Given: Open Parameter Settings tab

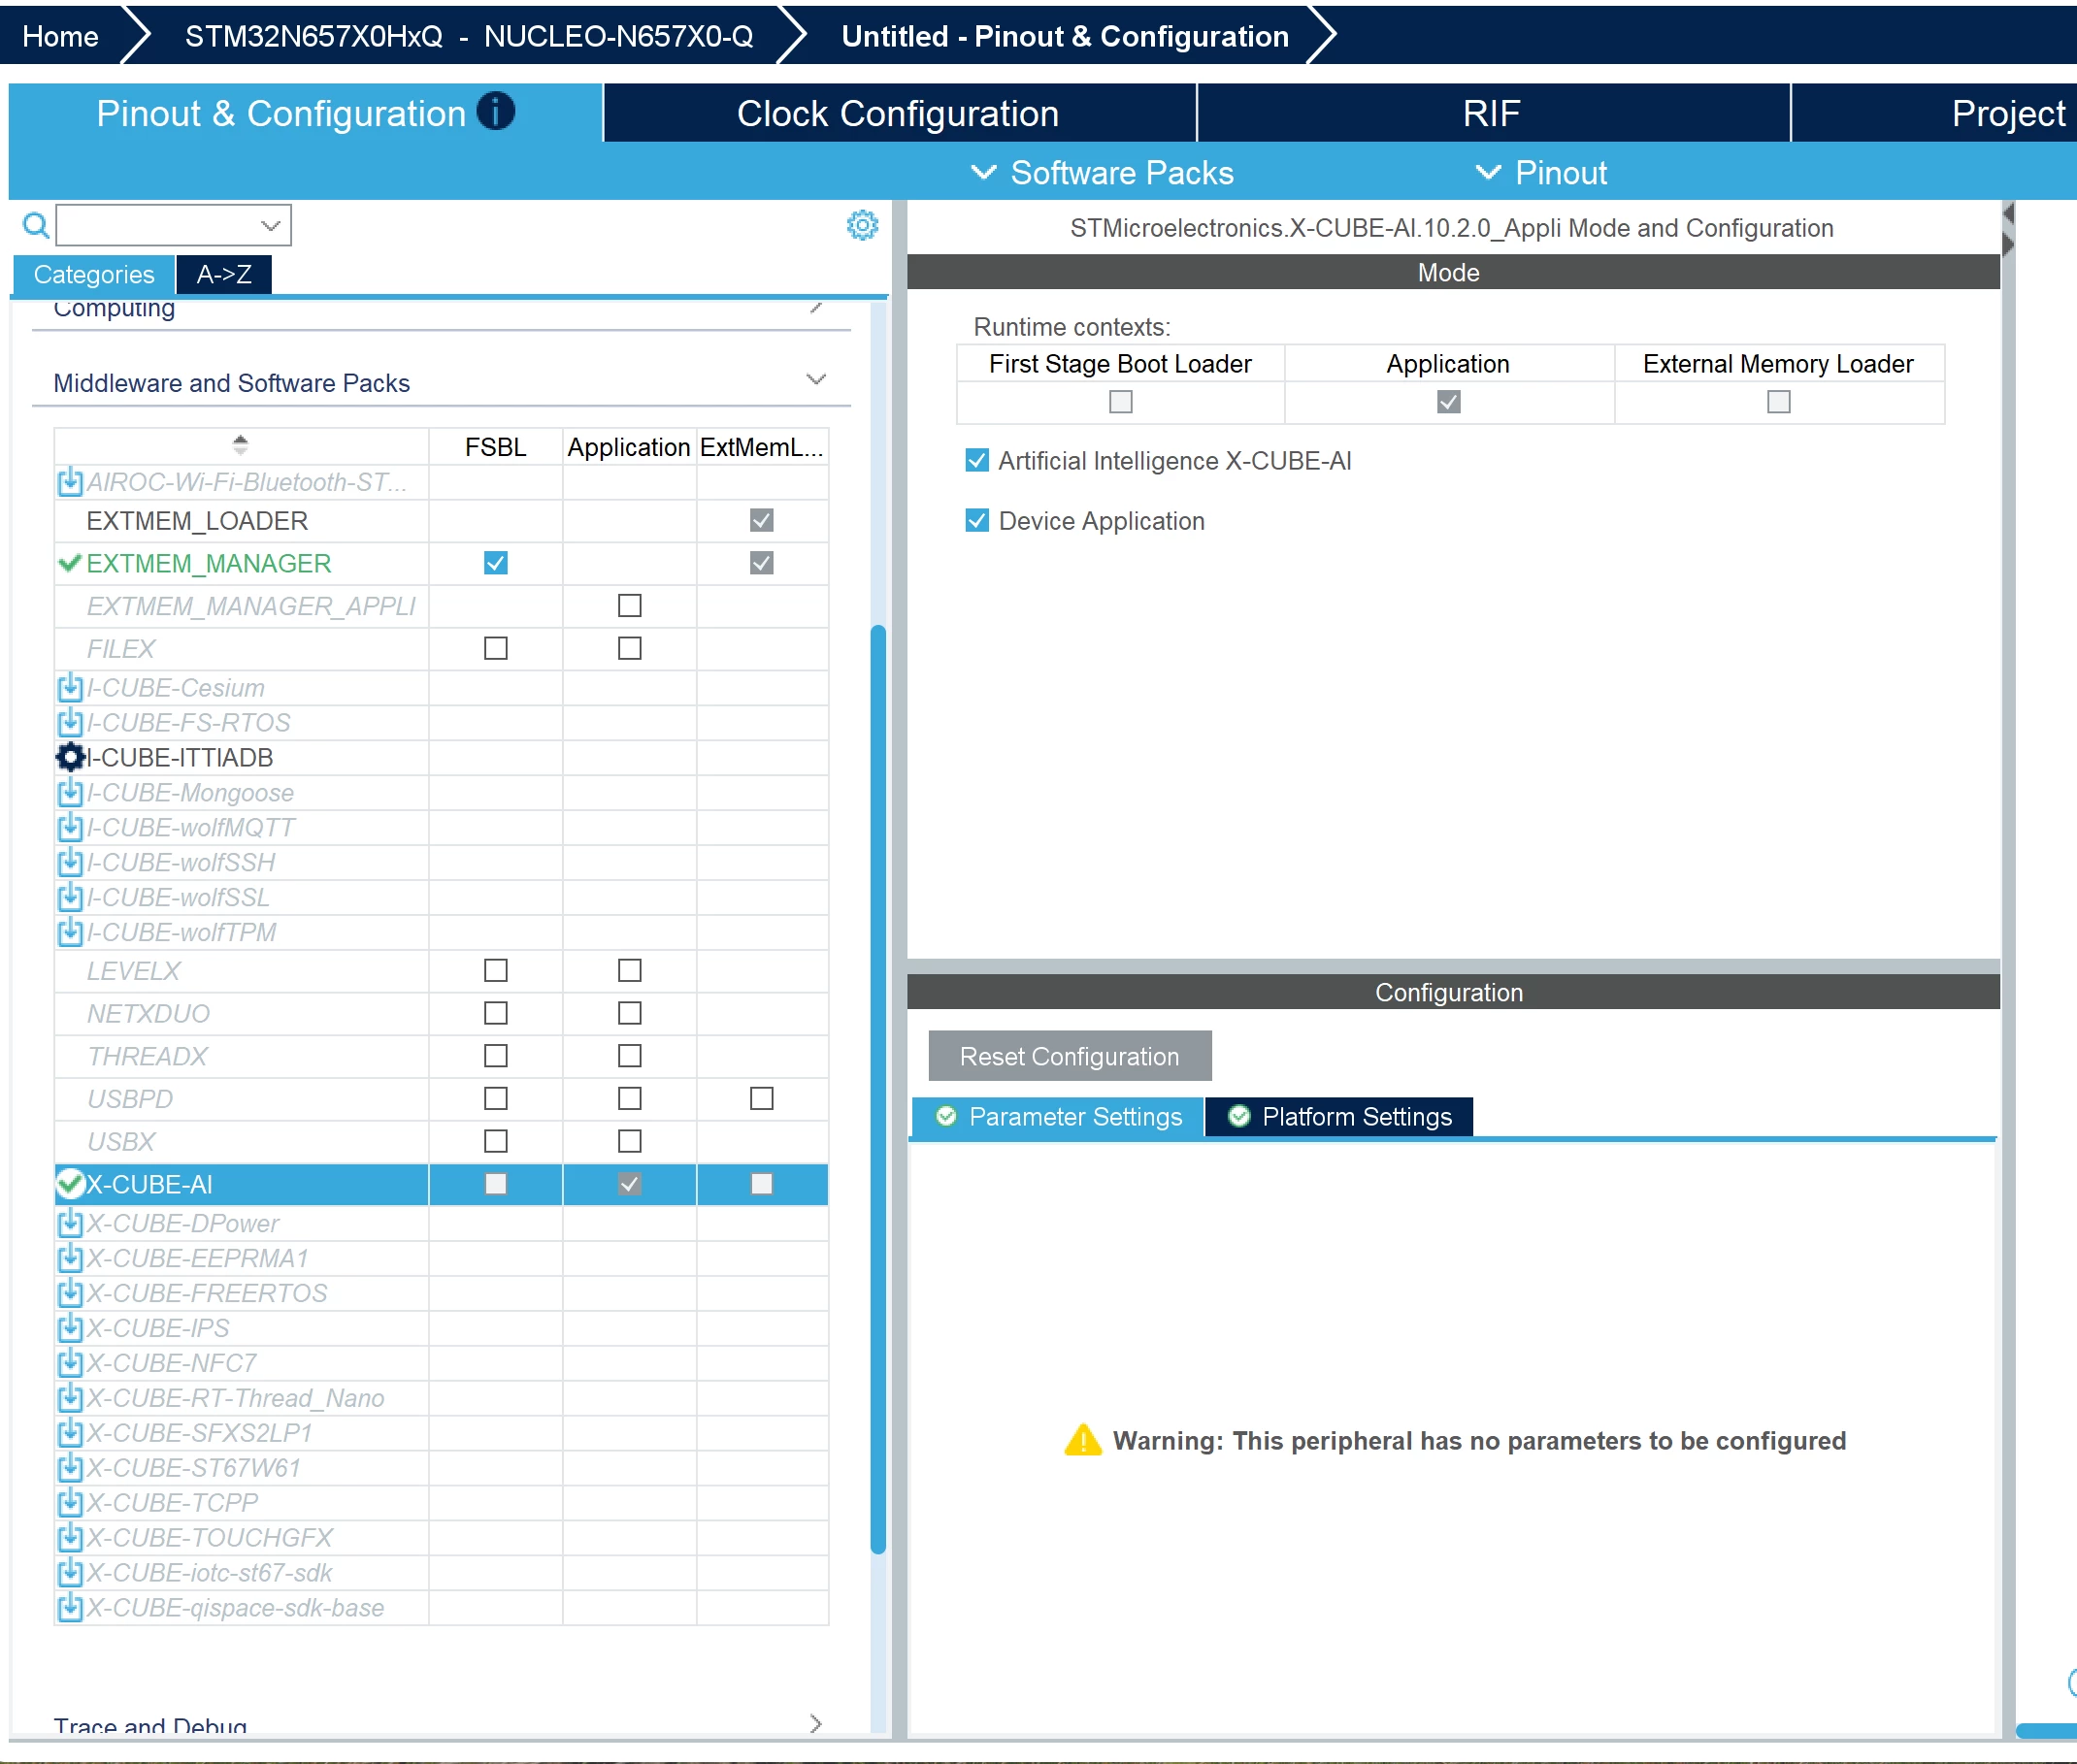Looking at the screenshot, I should 1059,1117.
